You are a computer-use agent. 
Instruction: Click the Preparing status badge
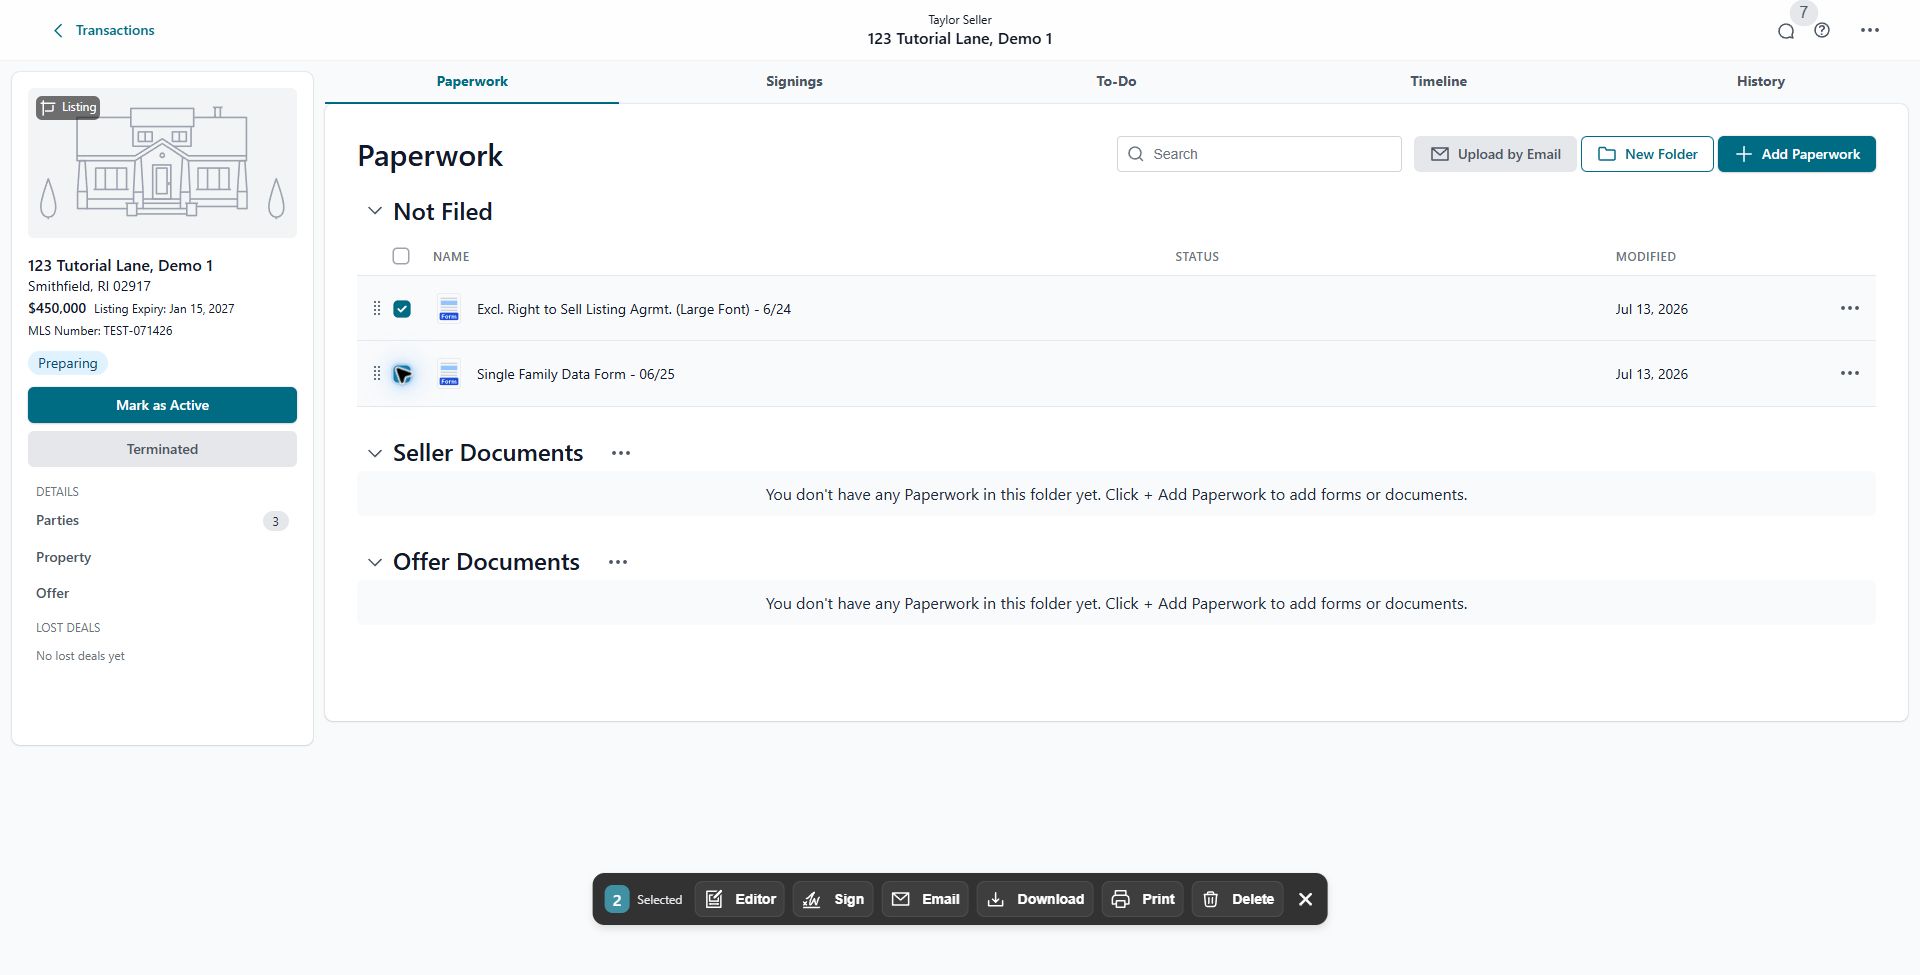(68, 363)
